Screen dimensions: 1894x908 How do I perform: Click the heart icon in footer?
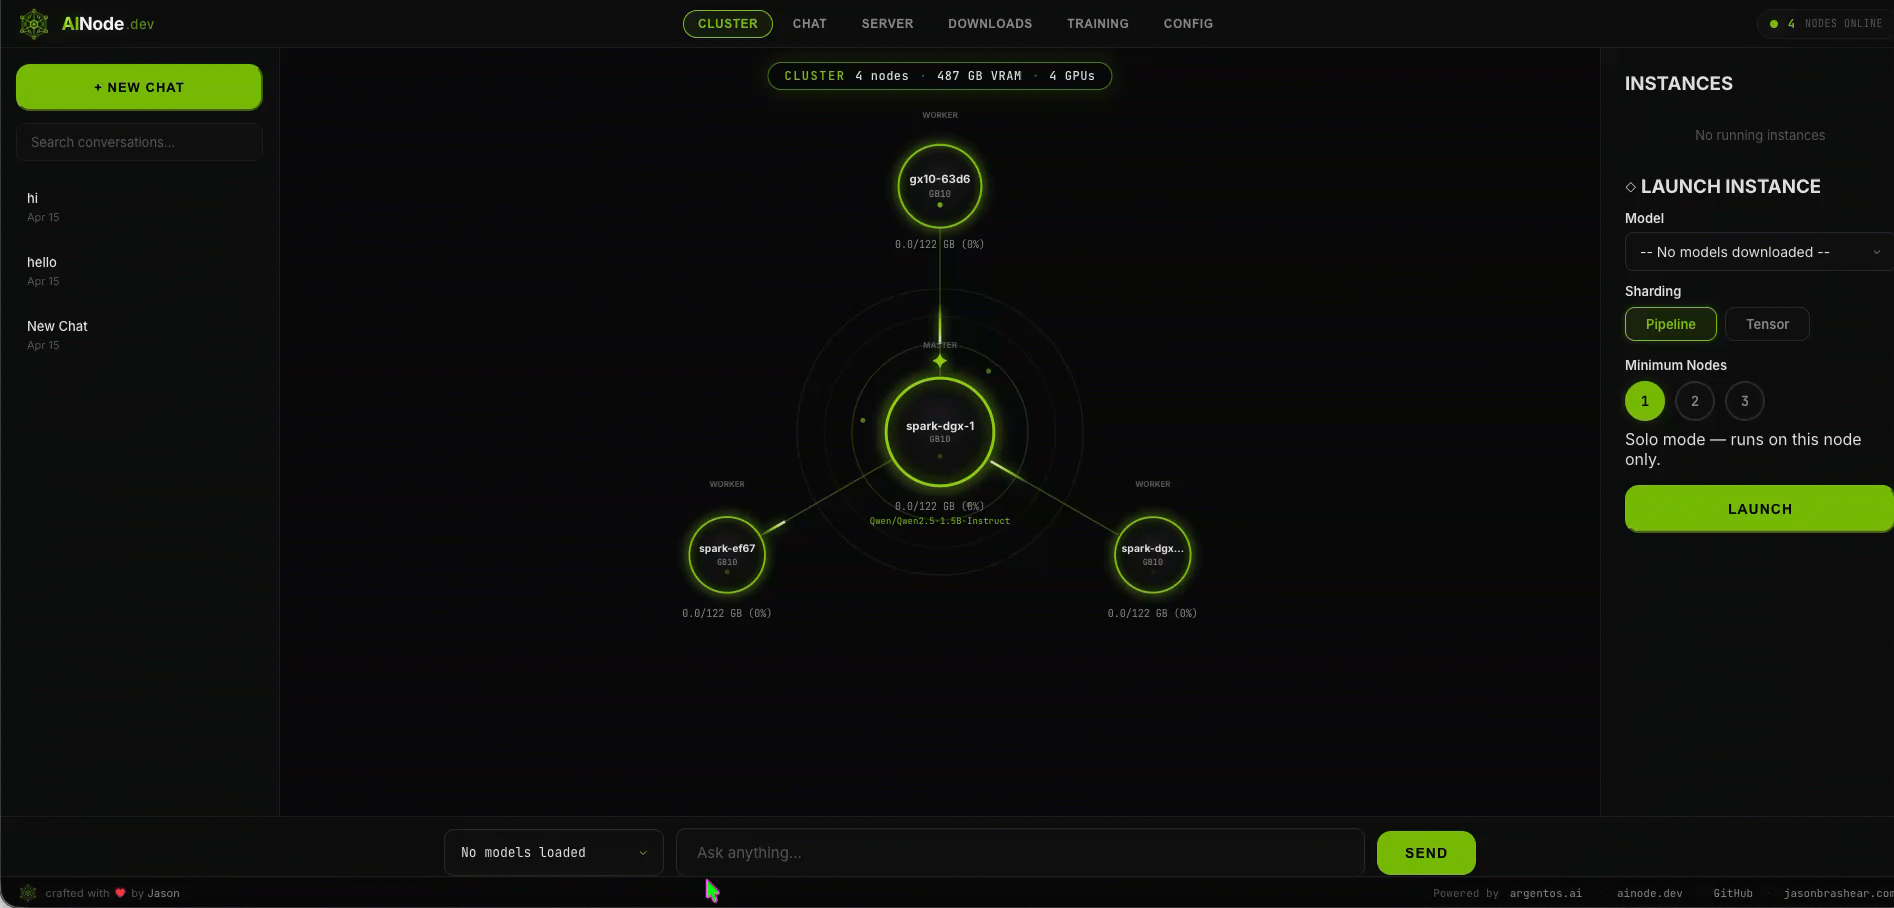[120, 893]
